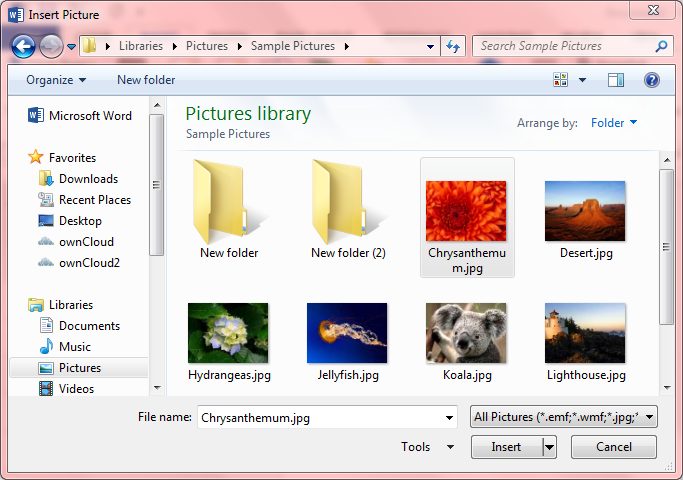Go back using the Back arrow button
683x480 pixels.
(x=23, y=46)
